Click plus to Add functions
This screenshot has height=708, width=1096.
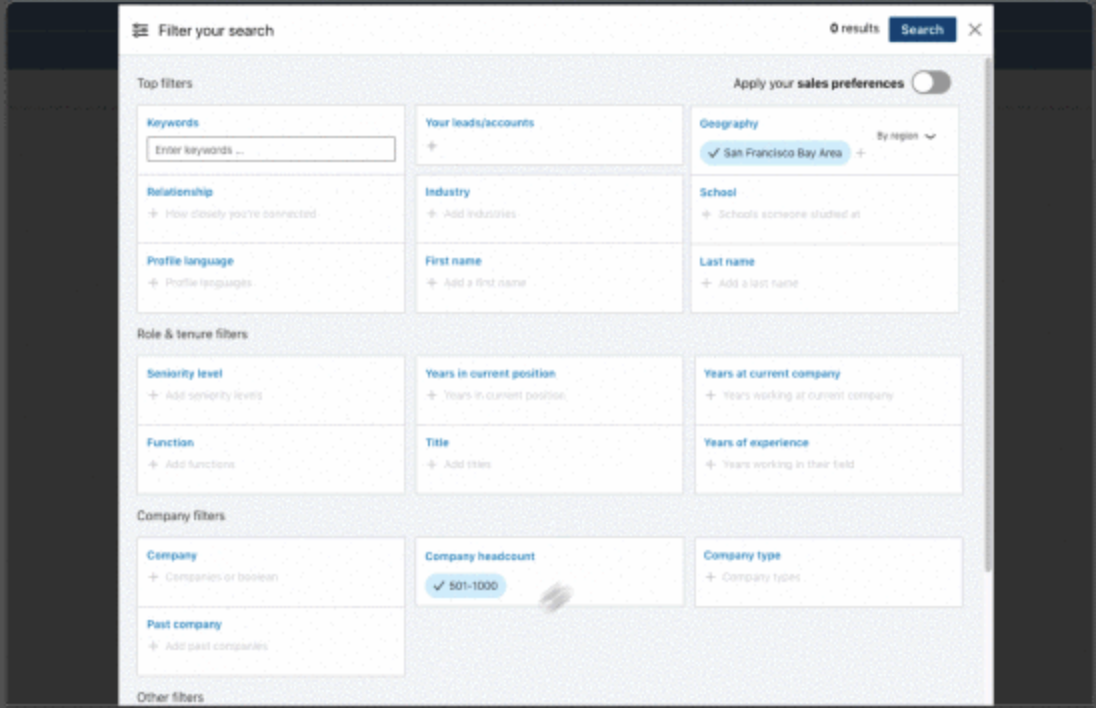click(153, 464)
